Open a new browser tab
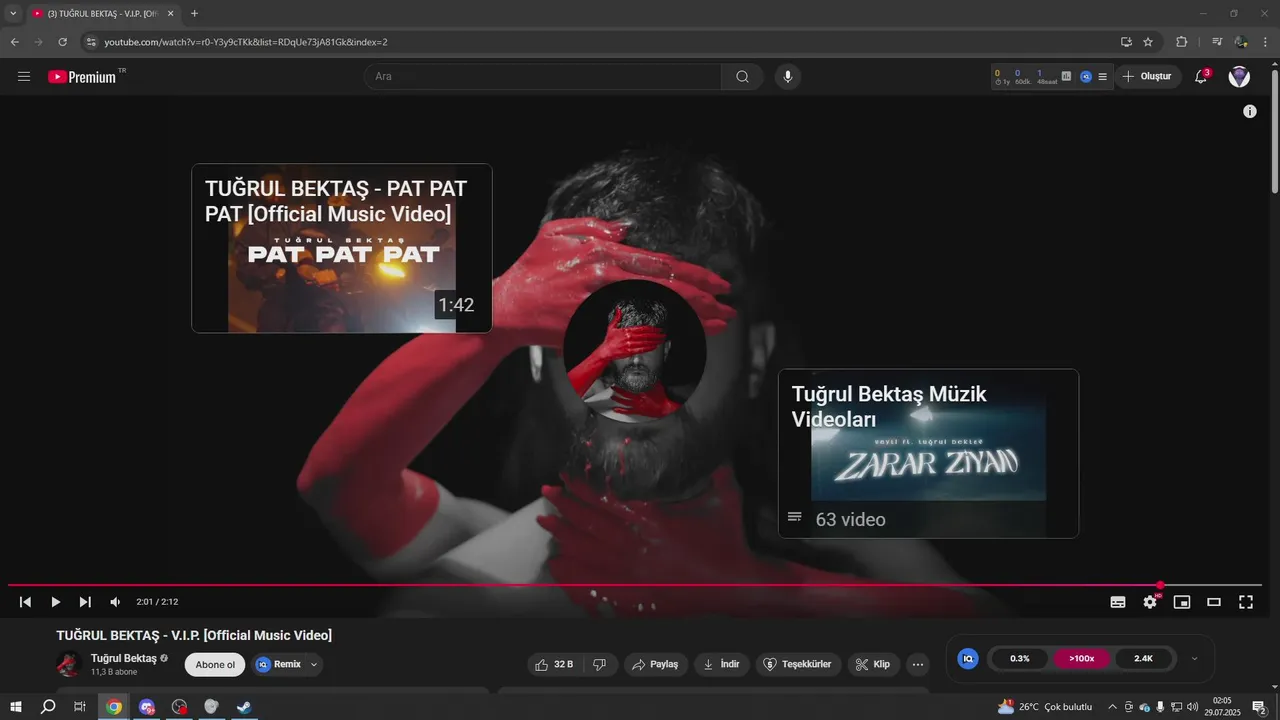 click(194, 13)
